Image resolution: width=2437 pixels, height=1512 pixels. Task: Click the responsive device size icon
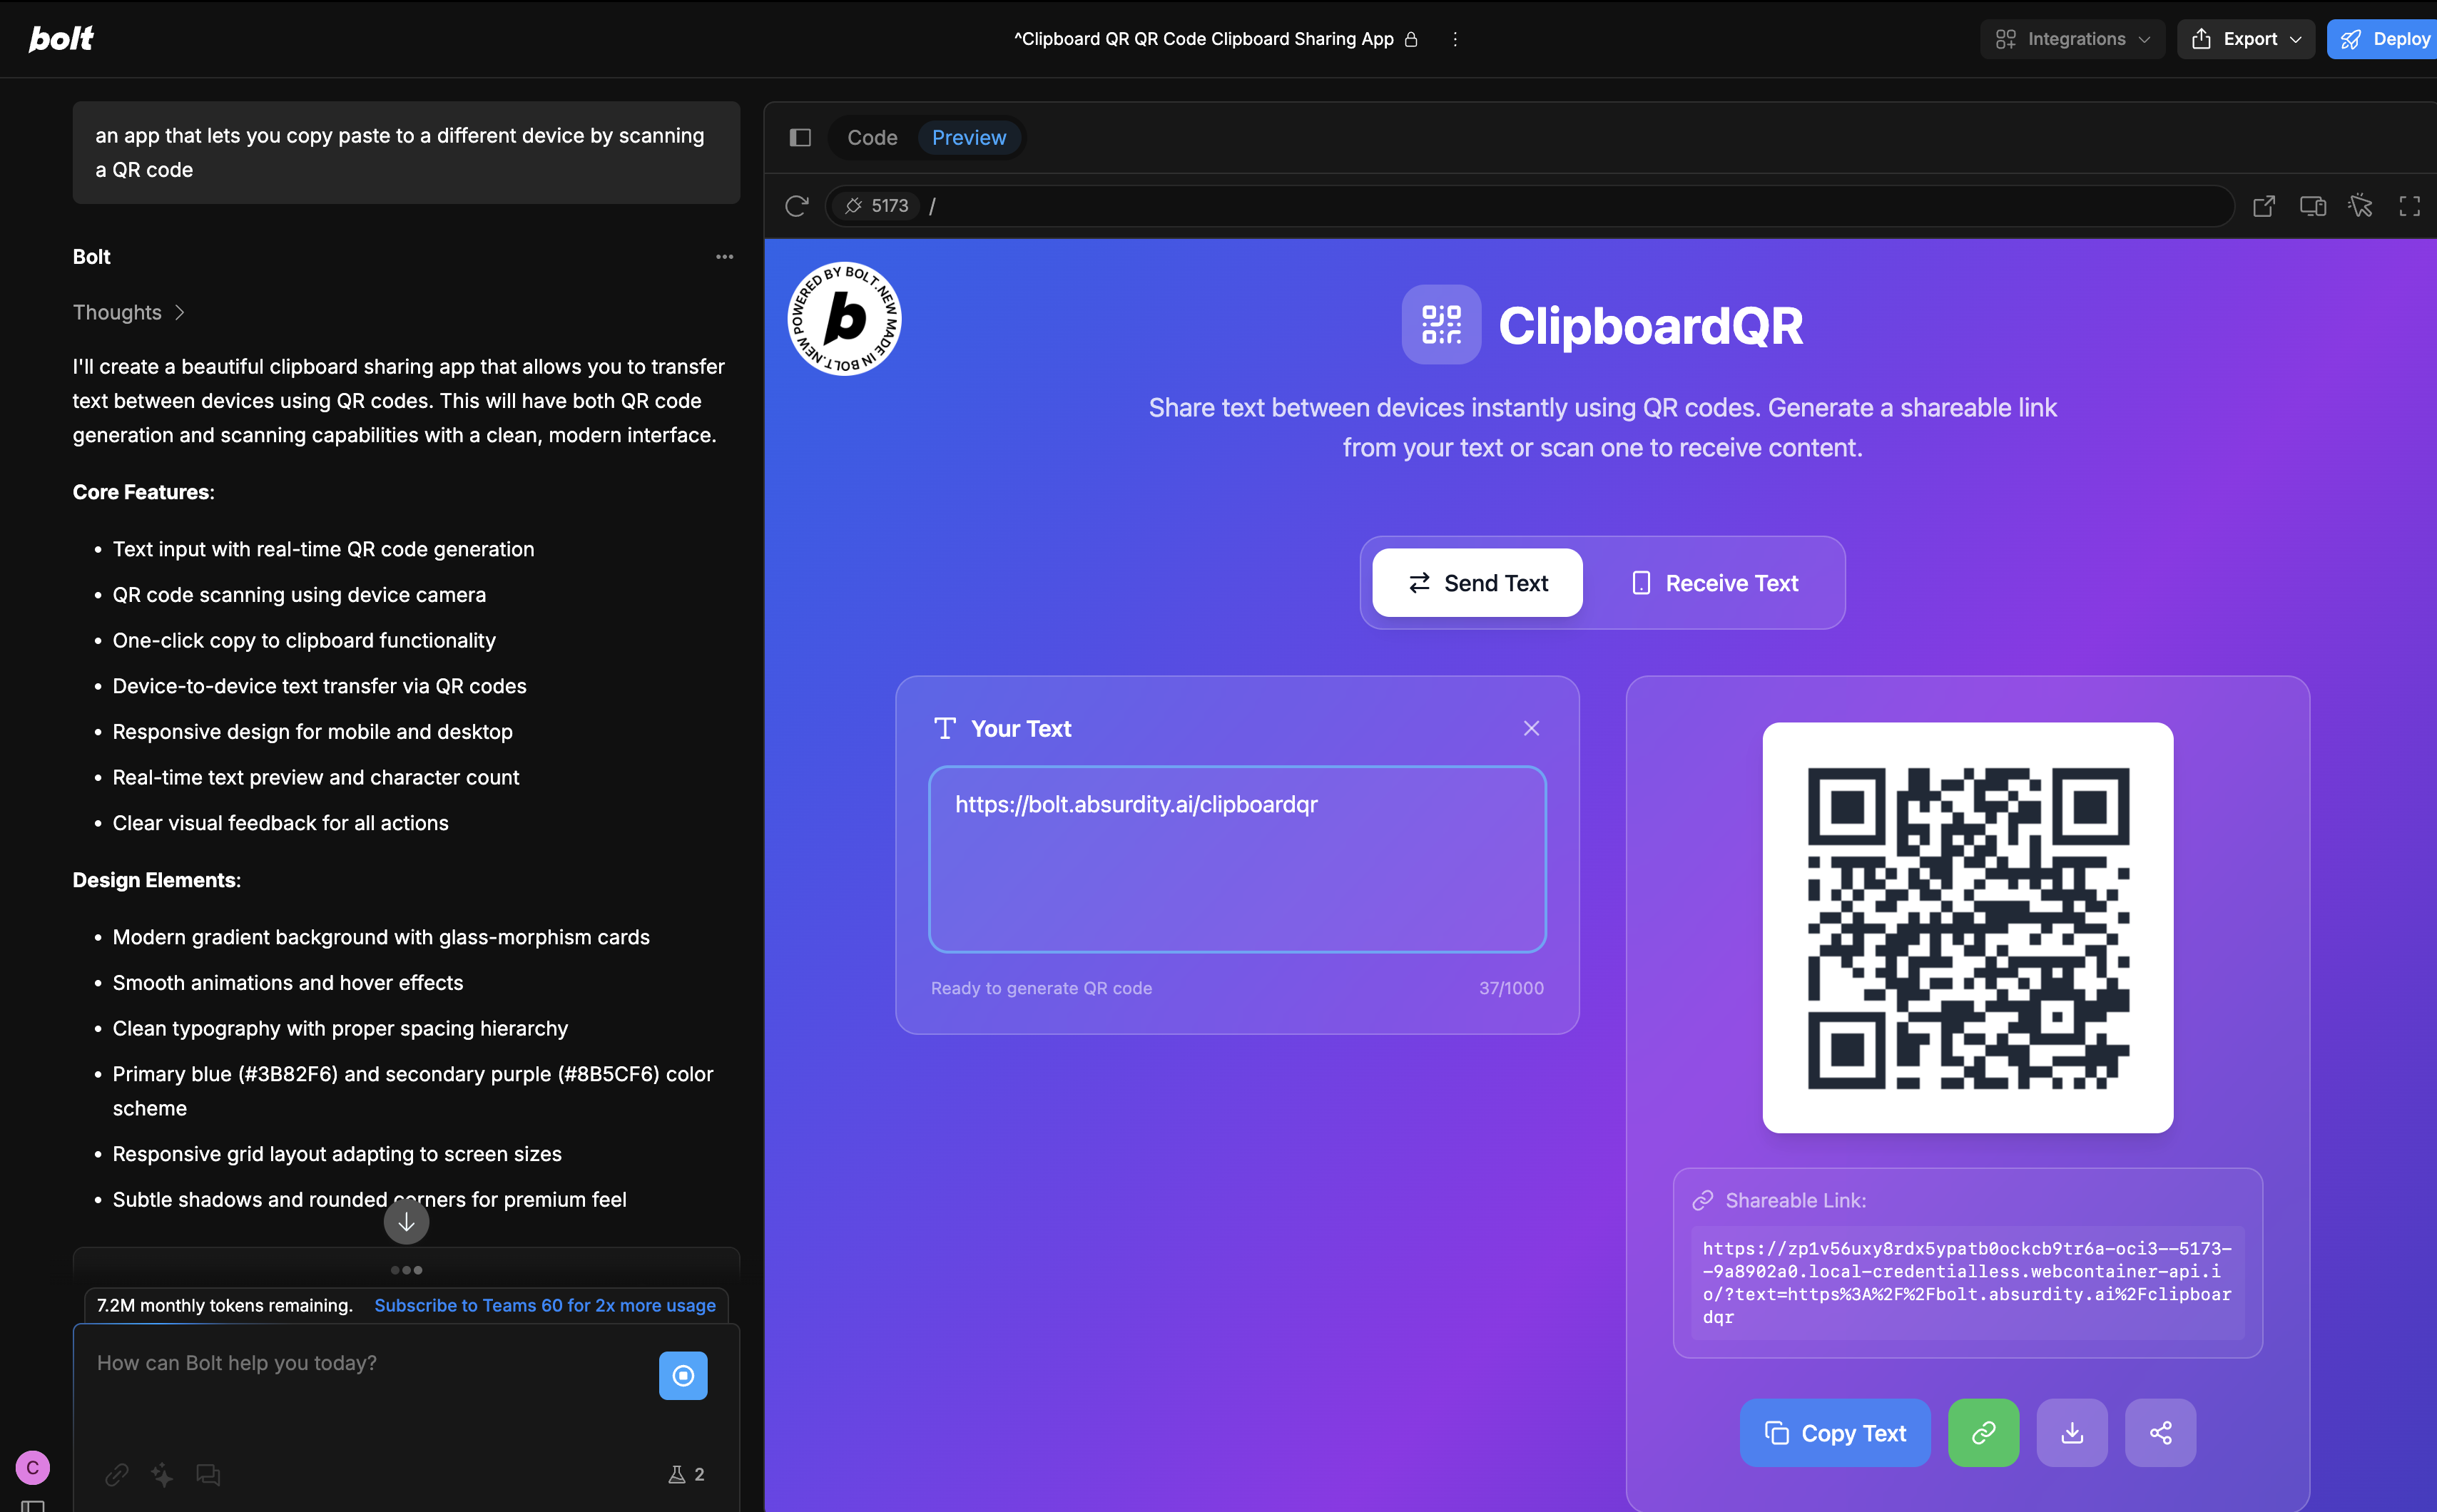[x=2312, y=206]
